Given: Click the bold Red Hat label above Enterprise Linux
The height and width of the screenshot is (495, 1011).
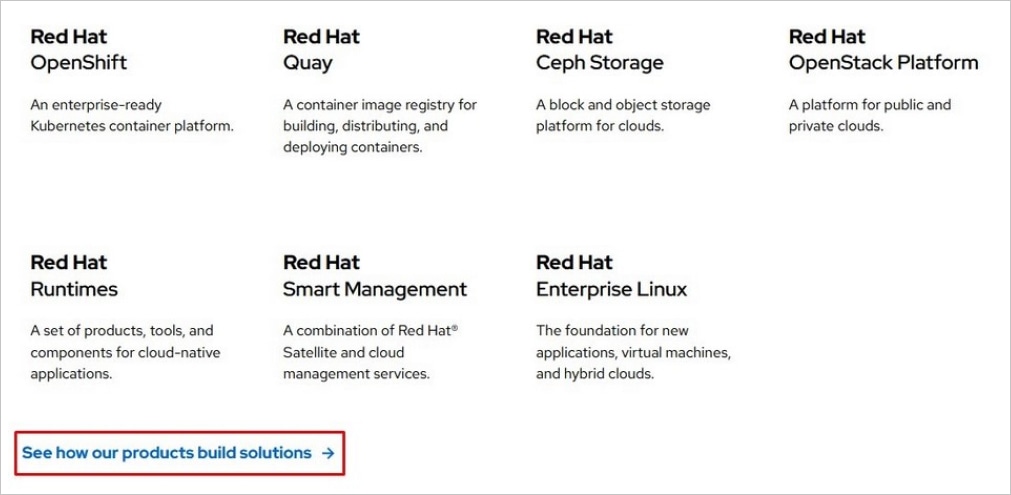Looking at the screenshot, I should [574, 263].
